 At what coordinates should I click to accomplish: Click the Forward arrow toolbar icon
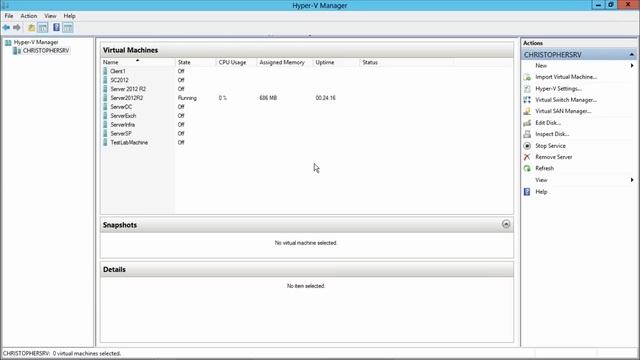tap(17, 28)
